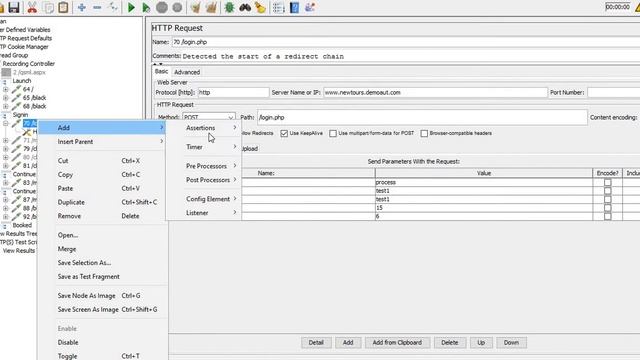Choose Insert Parent in the context menu
Screen dimensions: 640x360
pos(102,142)
